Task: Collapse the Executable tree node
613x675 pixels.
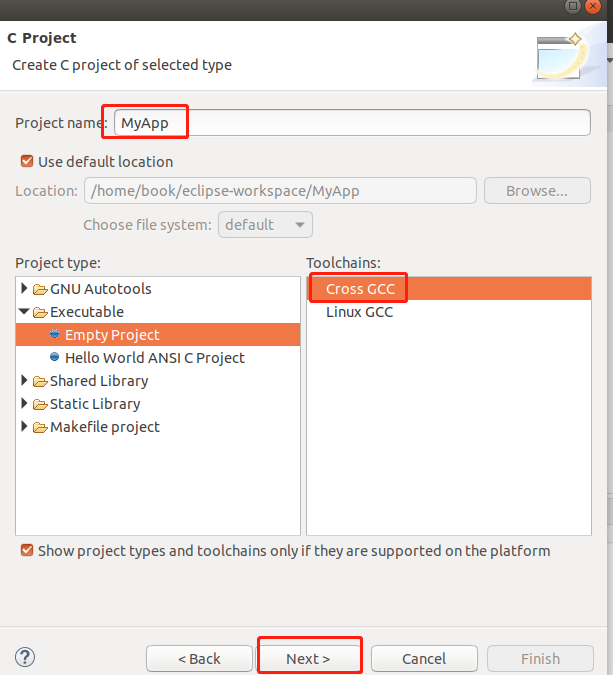Action: coord(24,311)
